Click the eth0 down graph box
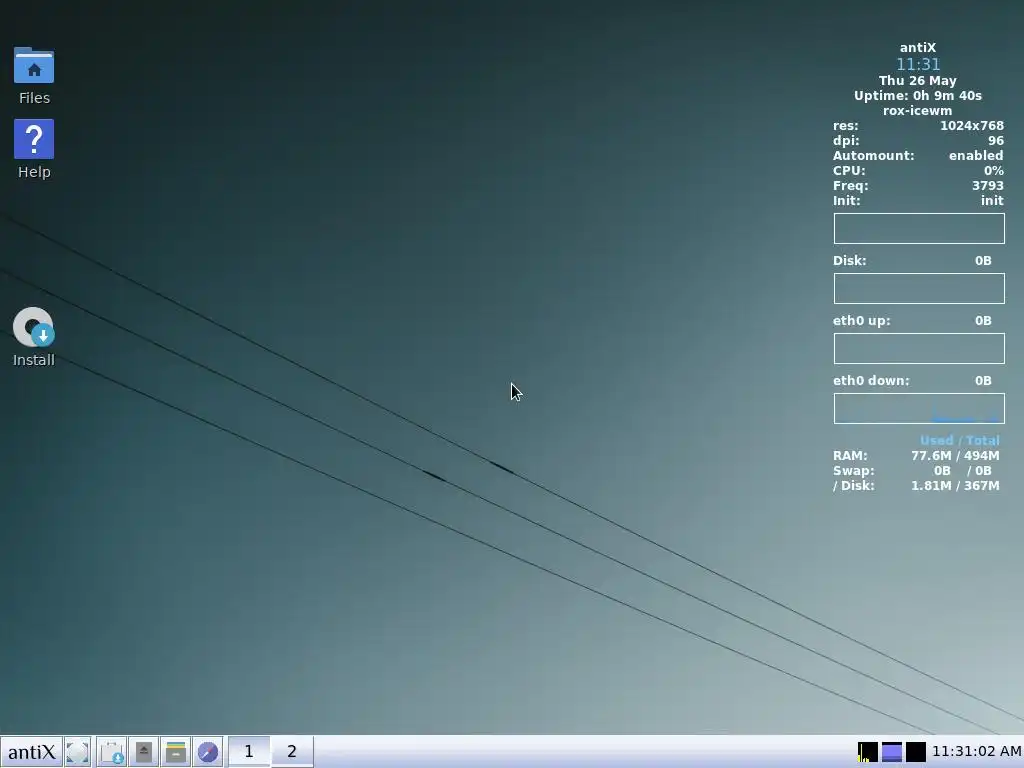The height and width of the screenshot is (768, 1024). 919,409
